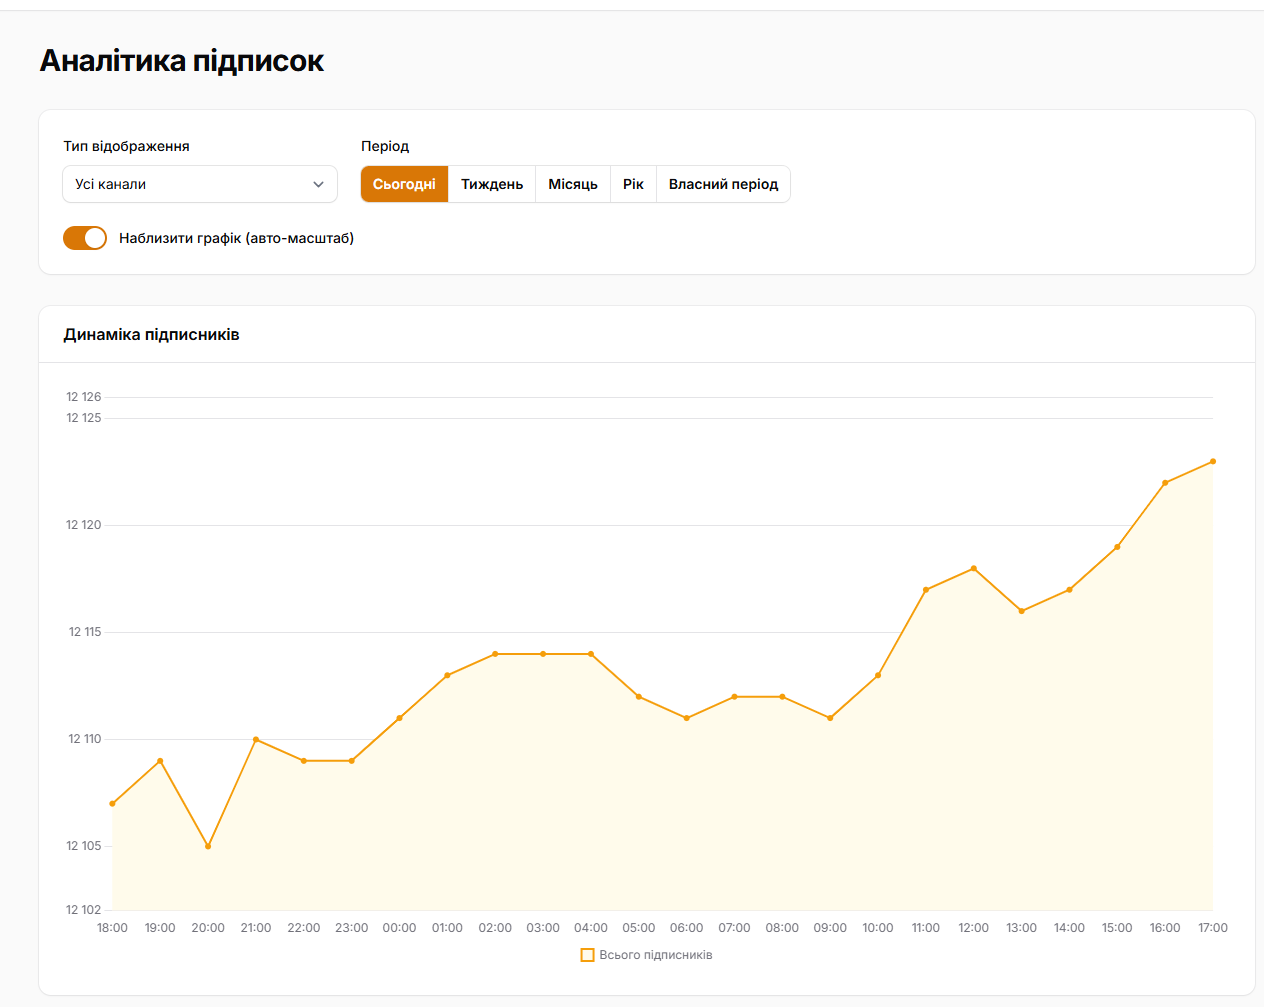This screenshot has width=1264, height=1007.
Task: Select the 12:00 peak data point
Action: click(974, 568)
